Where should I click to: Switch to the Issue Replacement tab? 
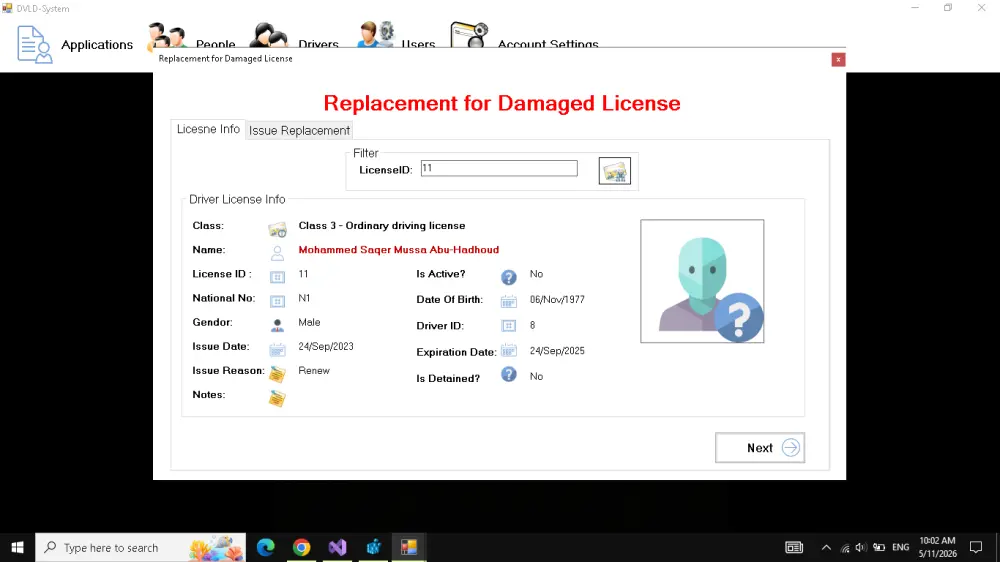click(299, 130)
